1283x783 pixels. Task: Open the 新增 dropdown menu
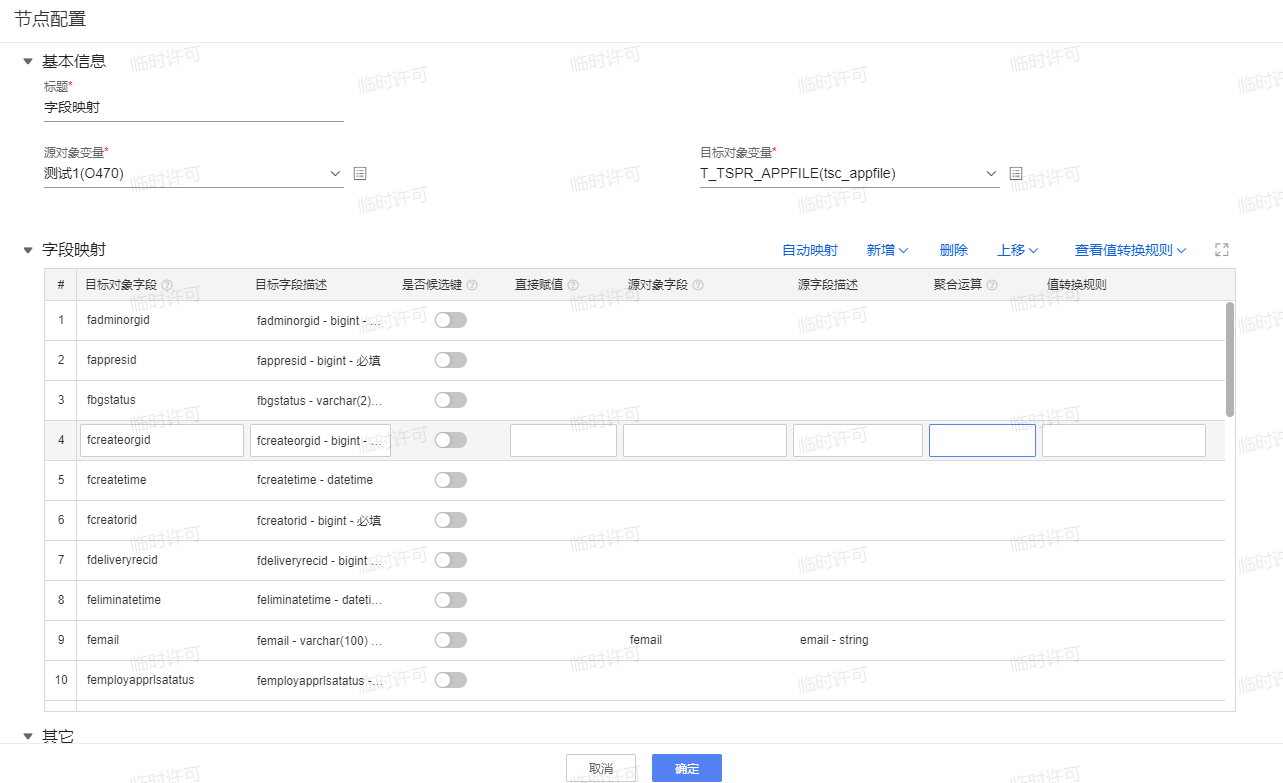pos(886,250)
